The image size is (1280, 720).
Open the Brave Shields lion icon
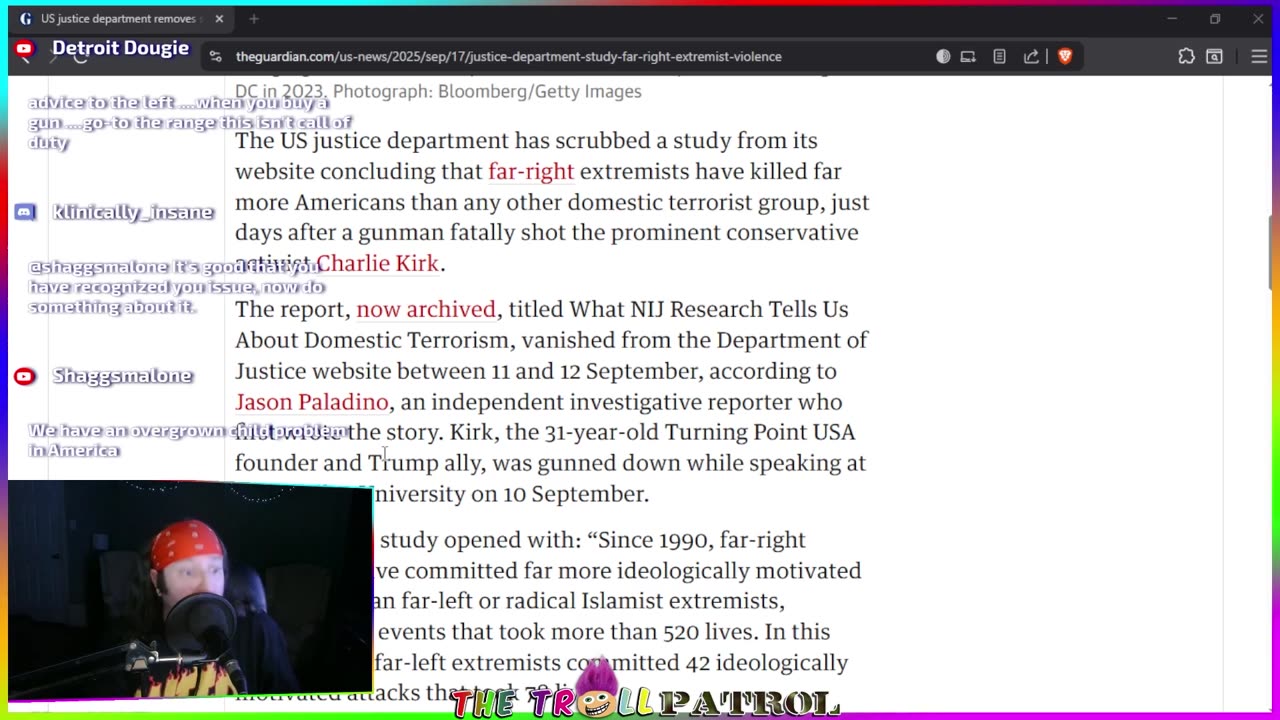1065,57
